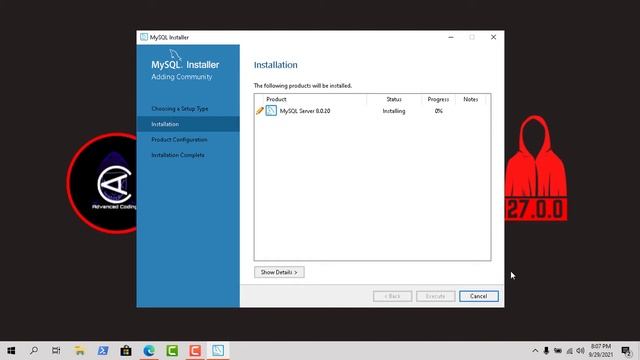Open the volume tray icon
Screen dimensions: 640x360
[x=580, y=351]
